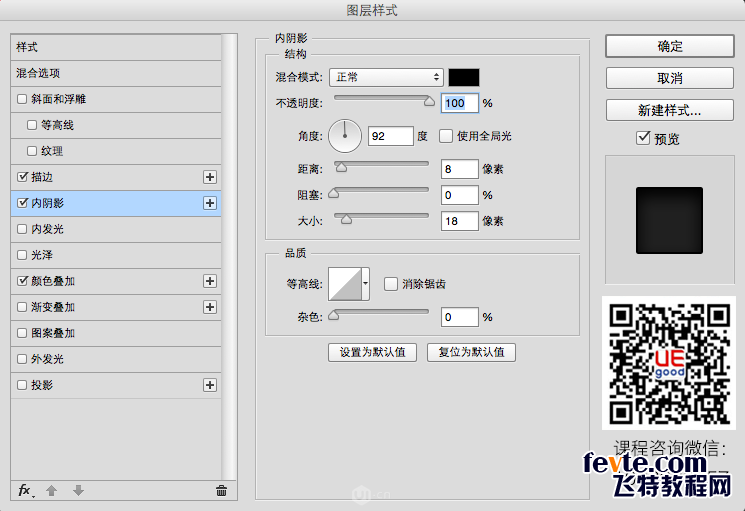Screen dimensions: 745x511
Task: Click the 距离 input field showing 8
Action: pyautogui.click(x=459, y=169)
